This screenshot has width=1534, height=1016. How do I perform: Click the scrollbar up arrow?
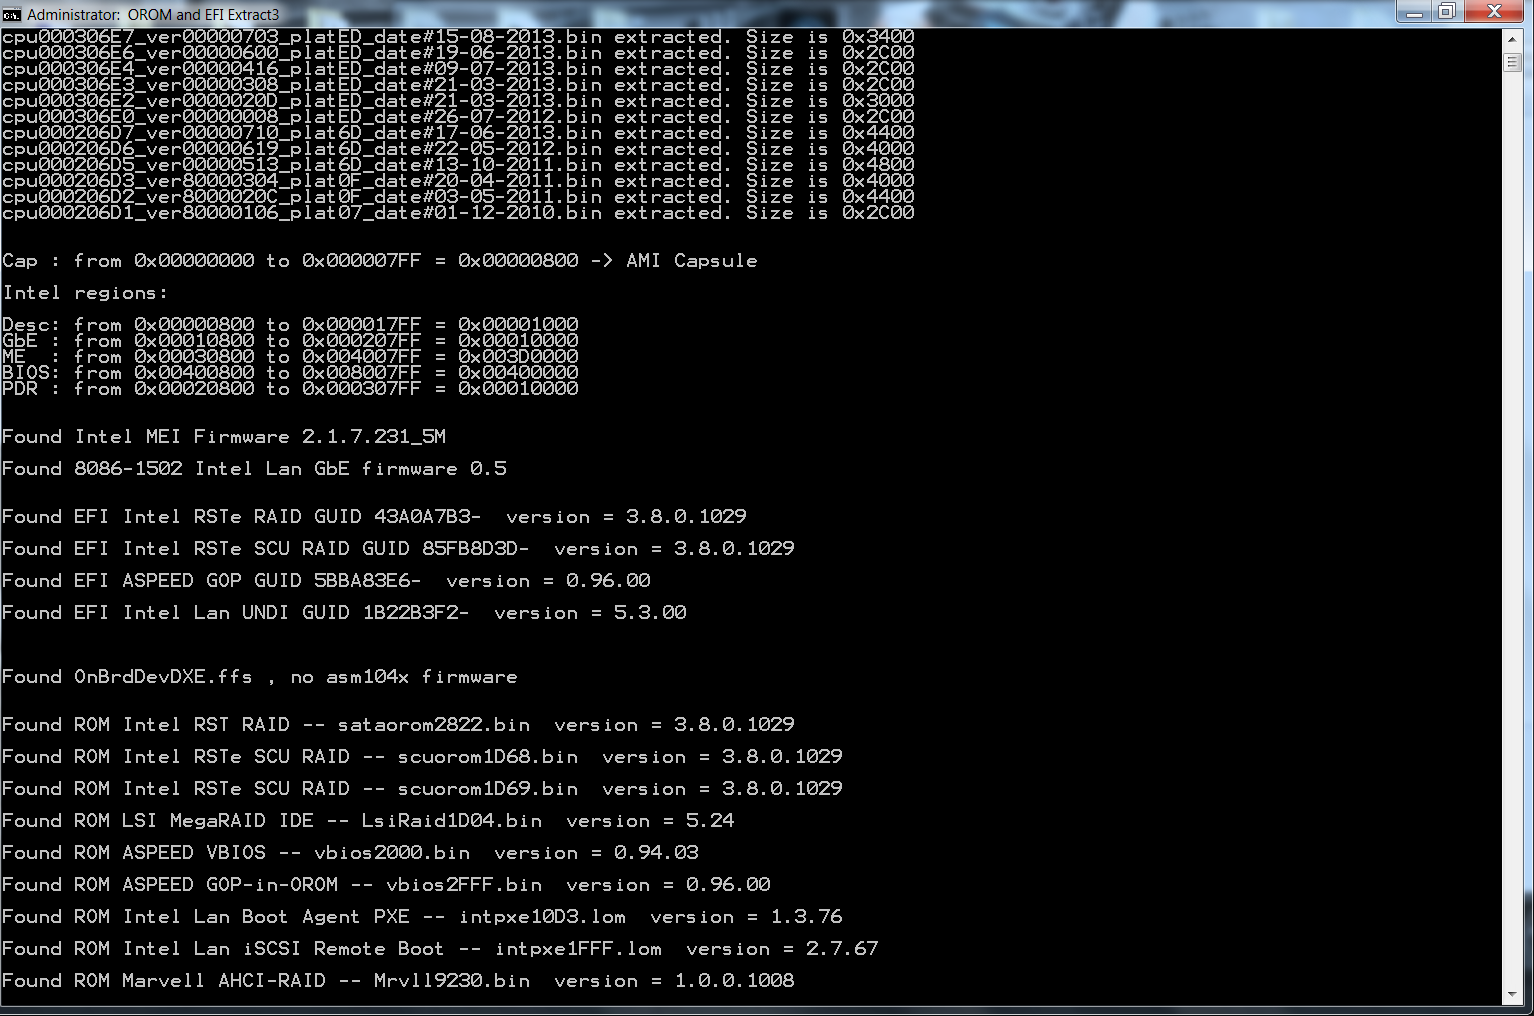click(x=1512, y=38)
